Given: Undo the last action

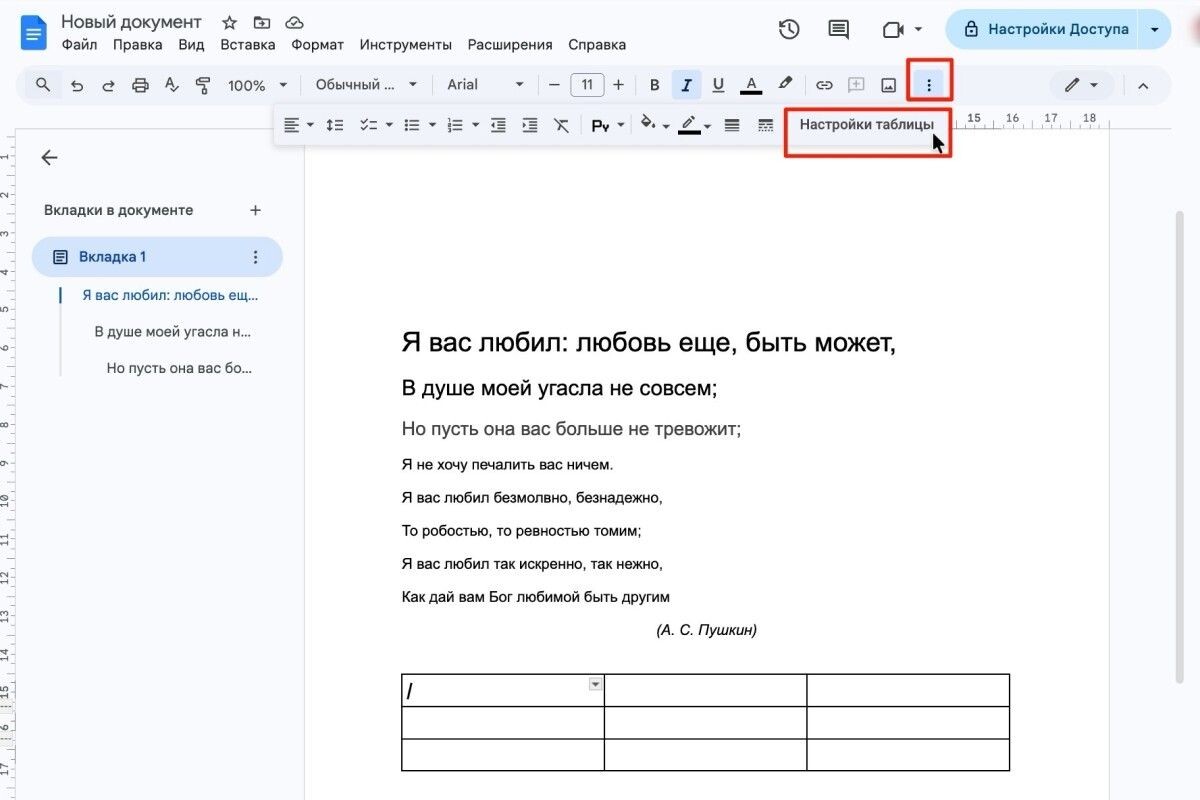Looking at the screenshot, I should point(77,86).
